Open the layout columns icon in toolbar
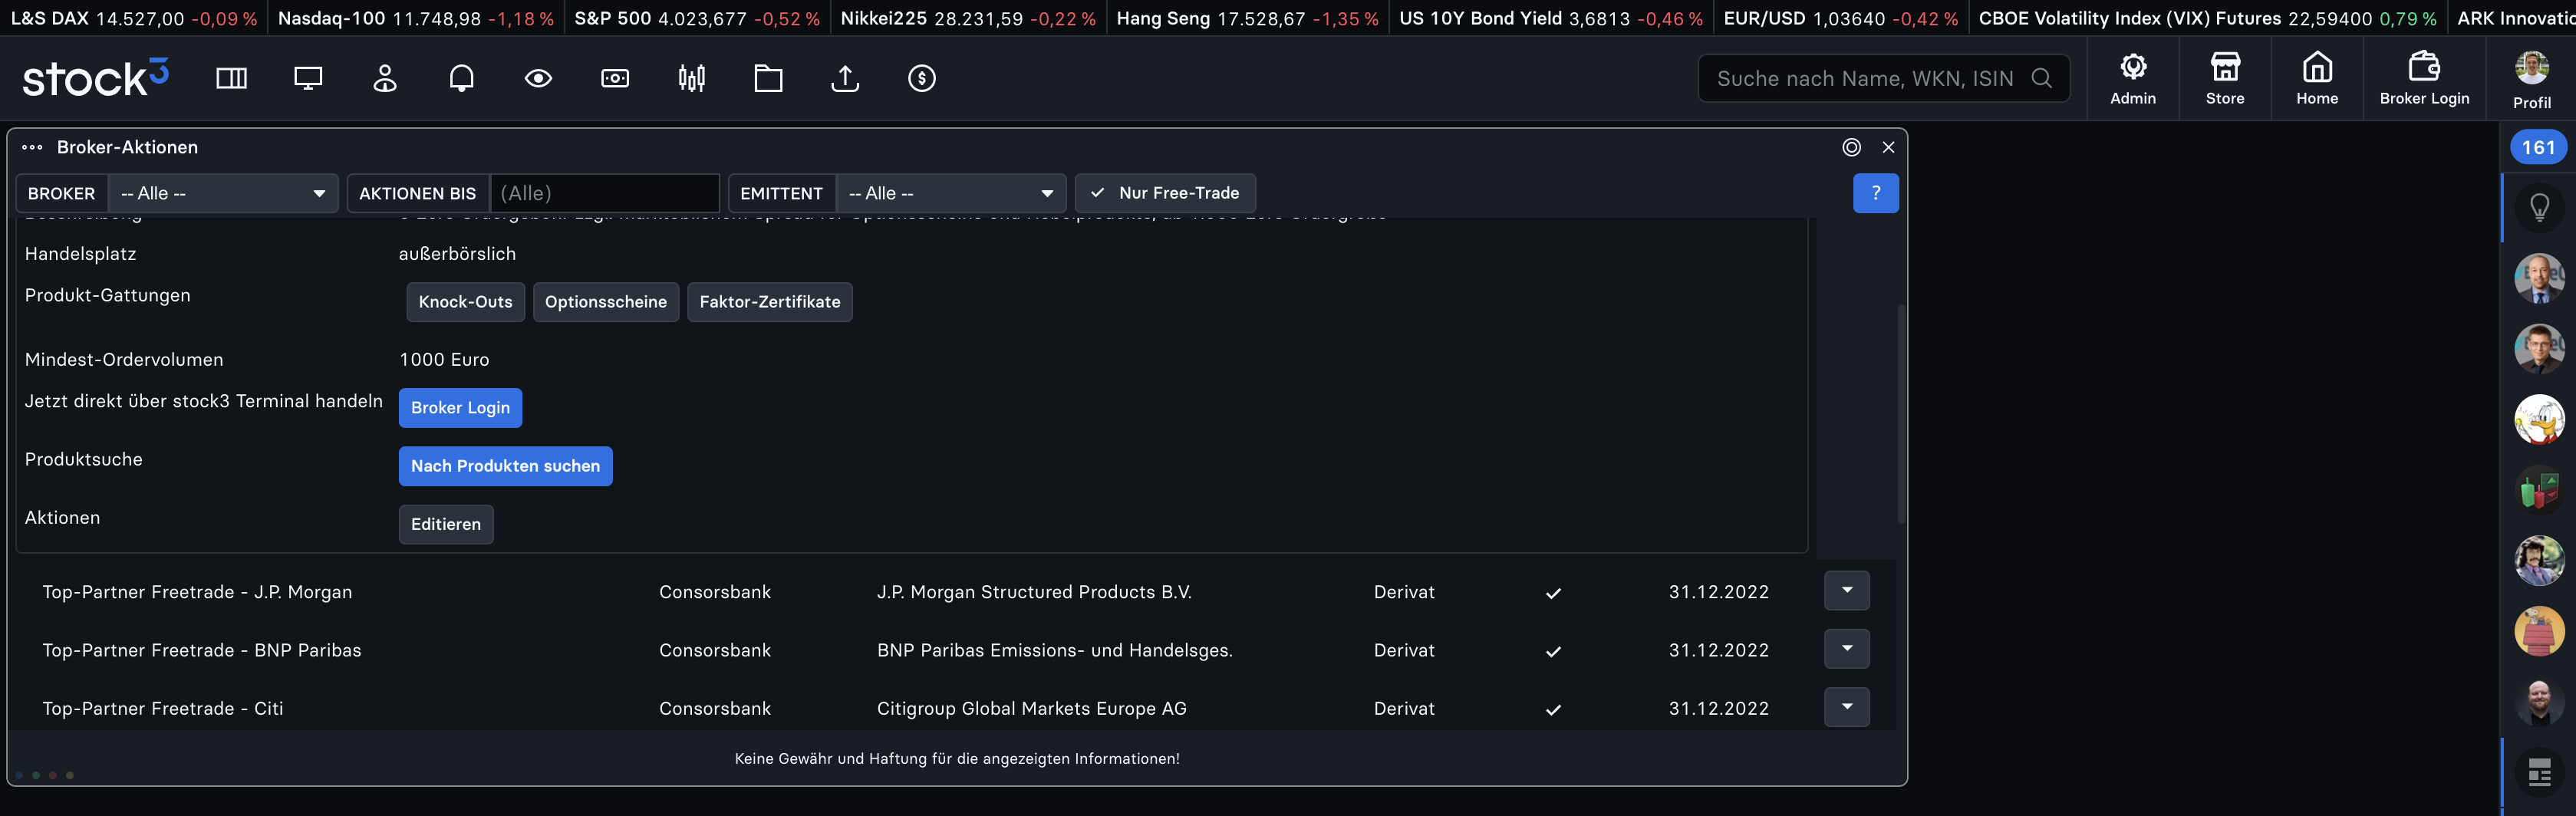Screen dimensions: 2576x816 pos(231,78)
